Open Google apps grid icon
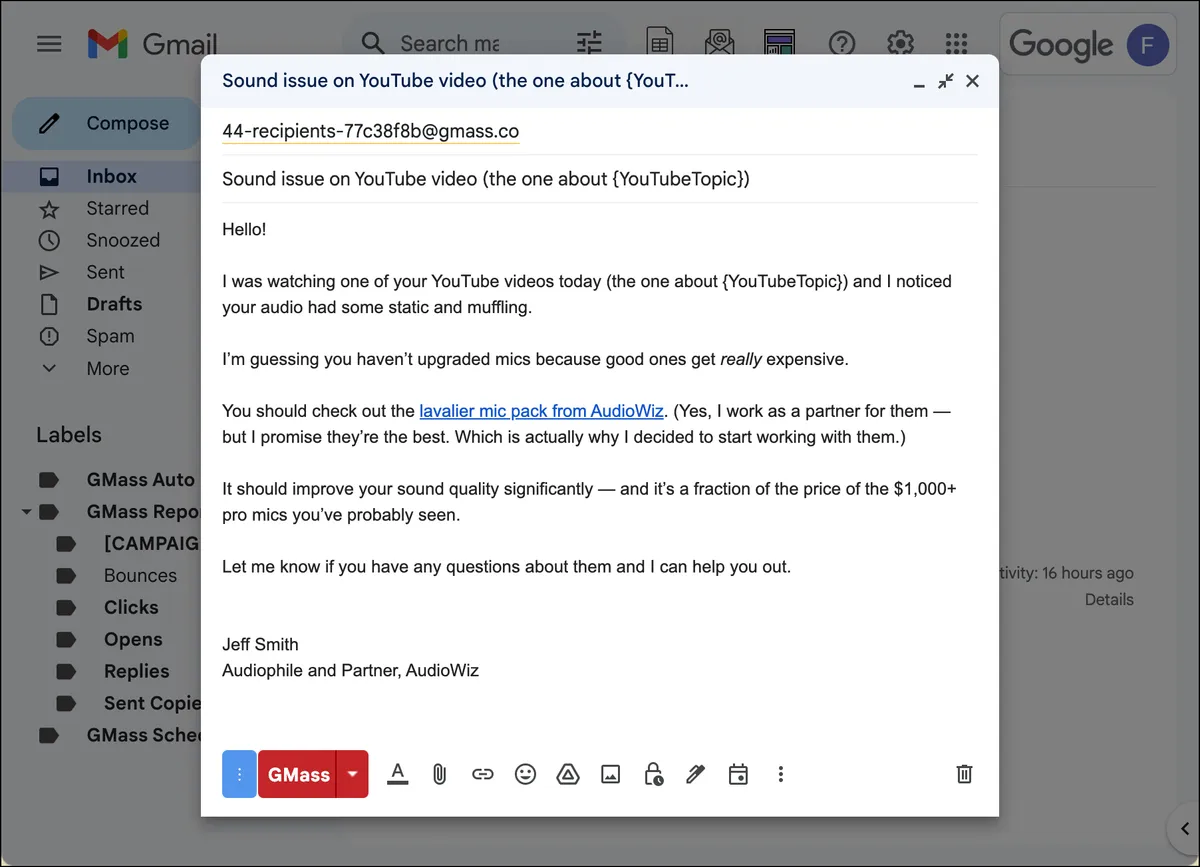The height and width of the screenshot is (867, 1200). (957, 44)
